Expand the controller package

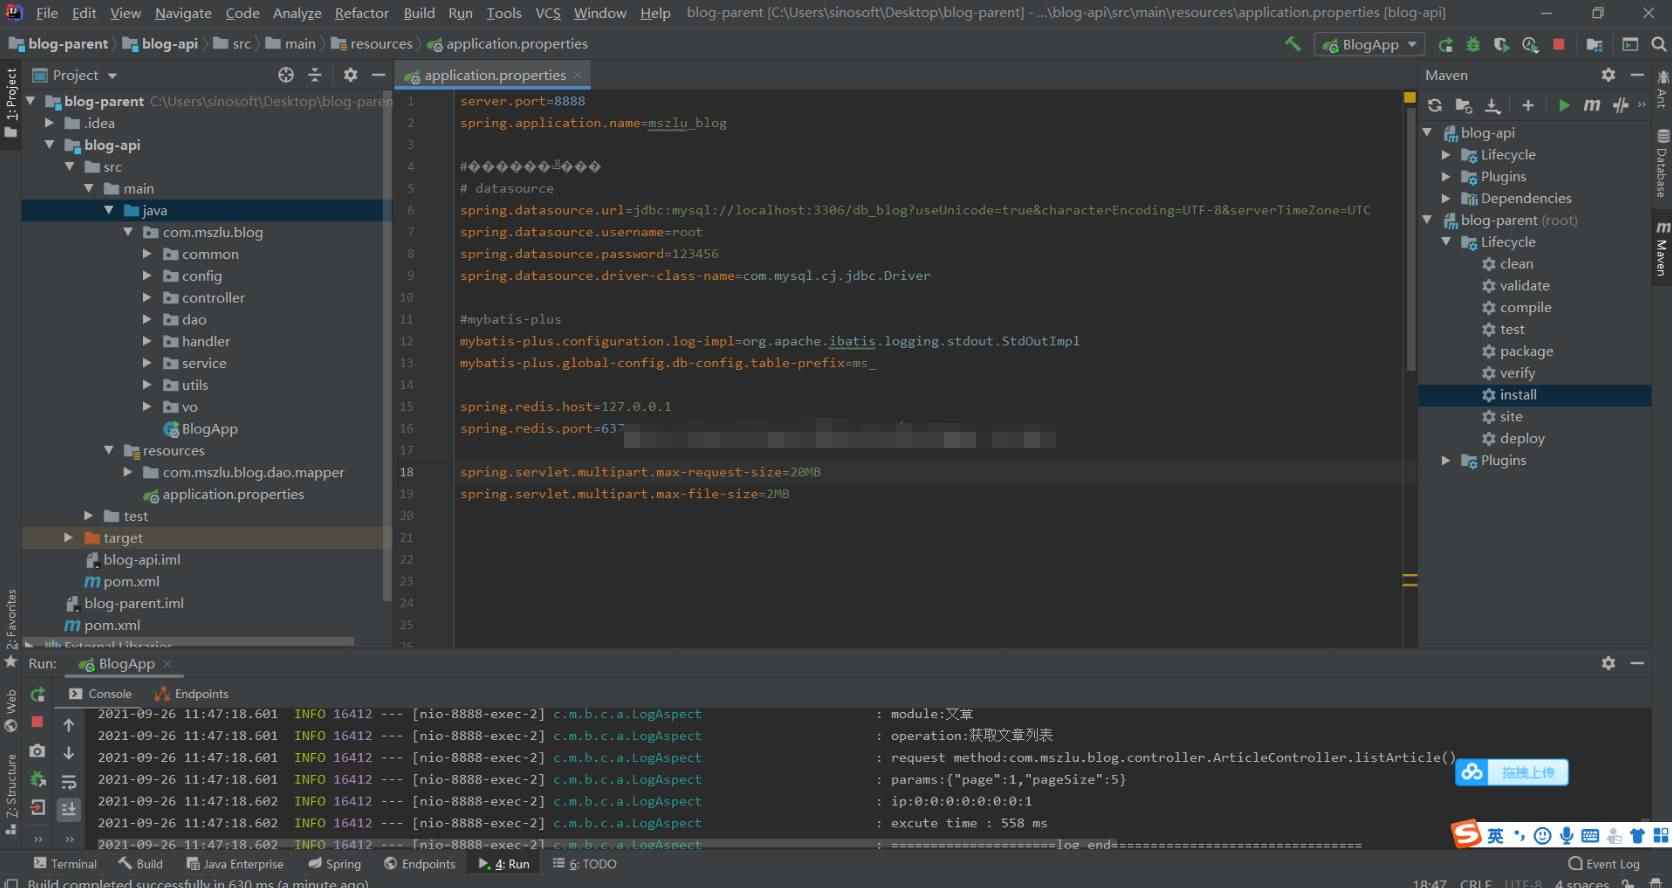coord(147,298)
